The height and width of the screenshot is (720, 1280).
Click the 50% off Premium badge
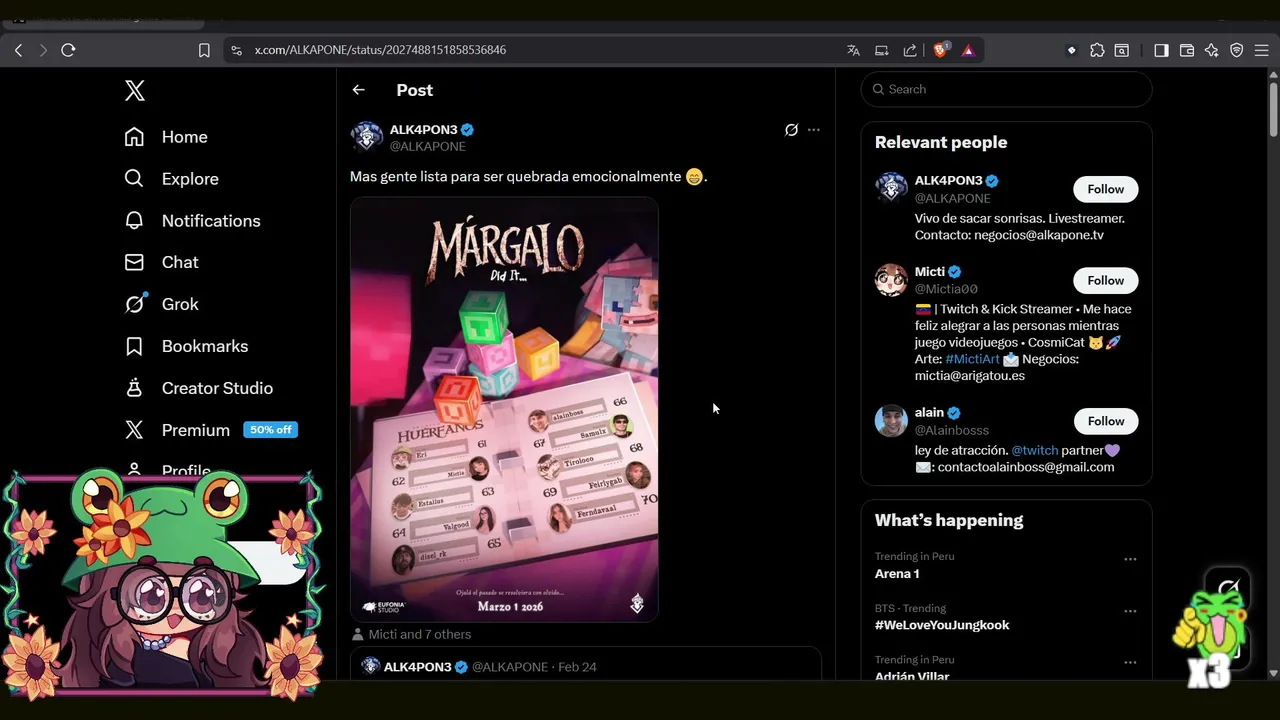tap(270, 430)
